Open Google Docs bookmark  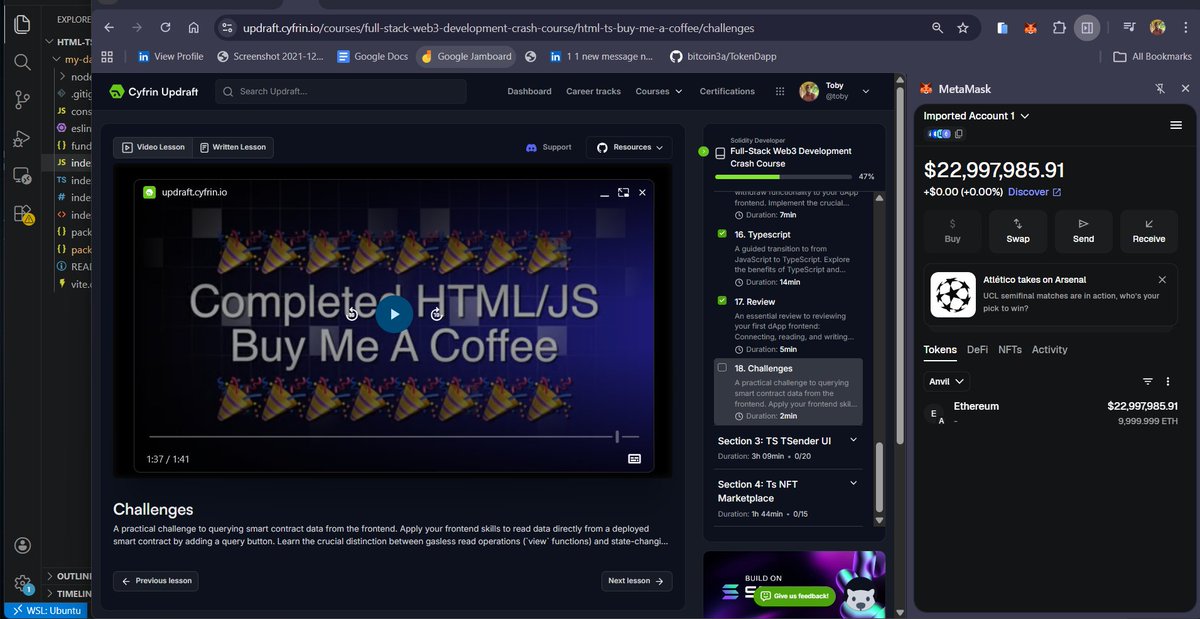373,57
